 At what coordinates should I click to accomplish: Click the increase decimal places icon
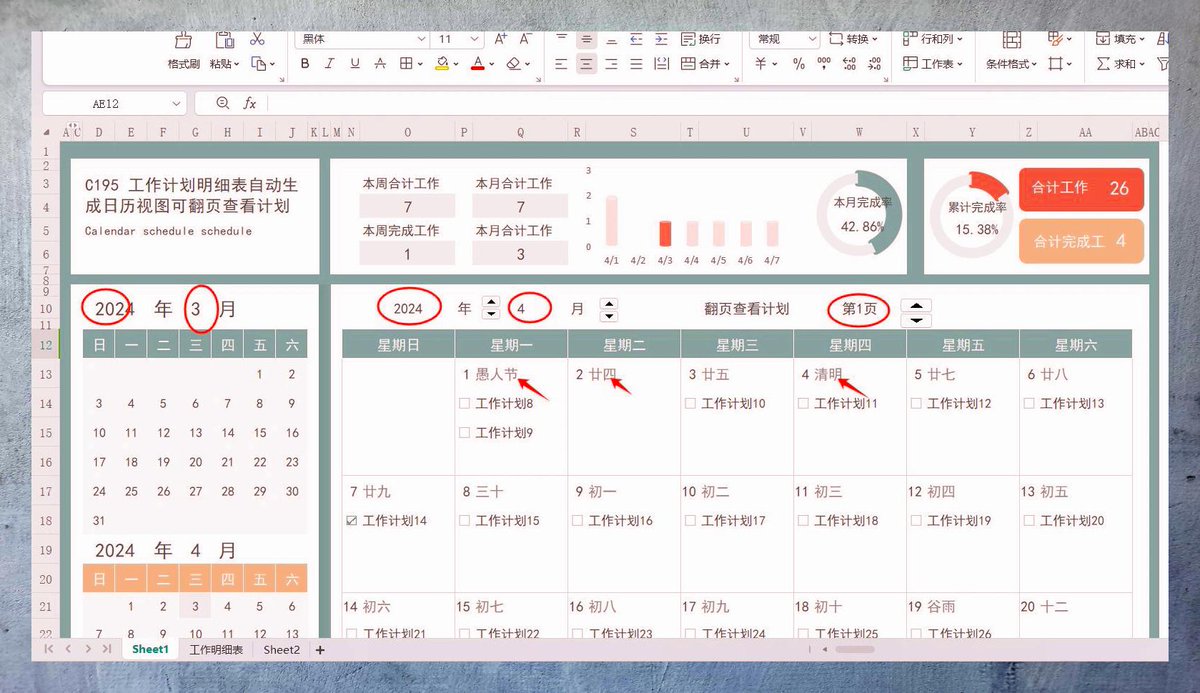tap(849, 63)
